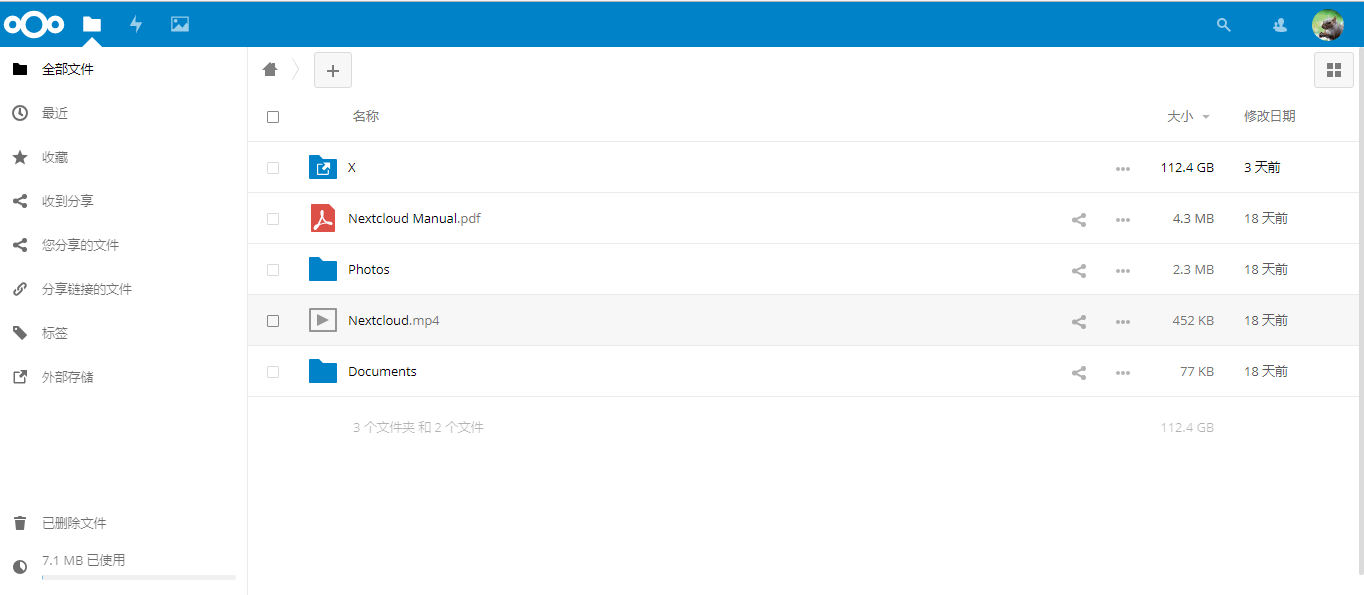Share the Nextcloud Manual.pdf file

pos(1079,219)
